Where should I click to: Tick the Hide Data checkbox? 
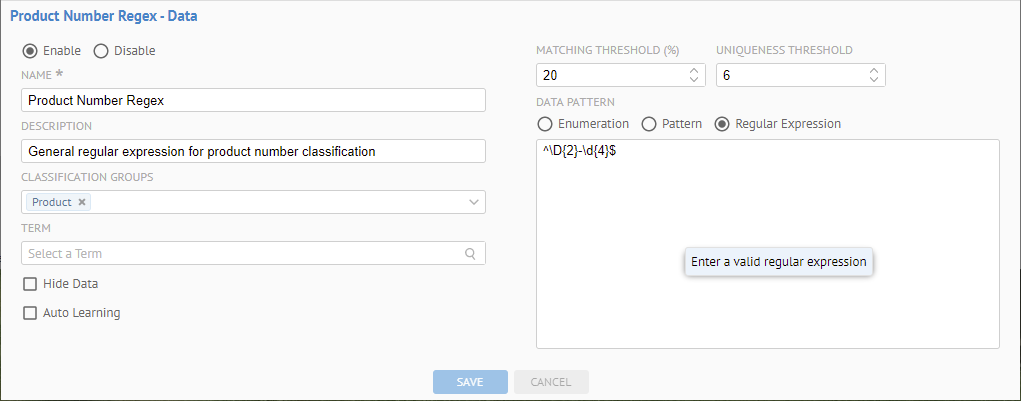click(x=30, y=284)
